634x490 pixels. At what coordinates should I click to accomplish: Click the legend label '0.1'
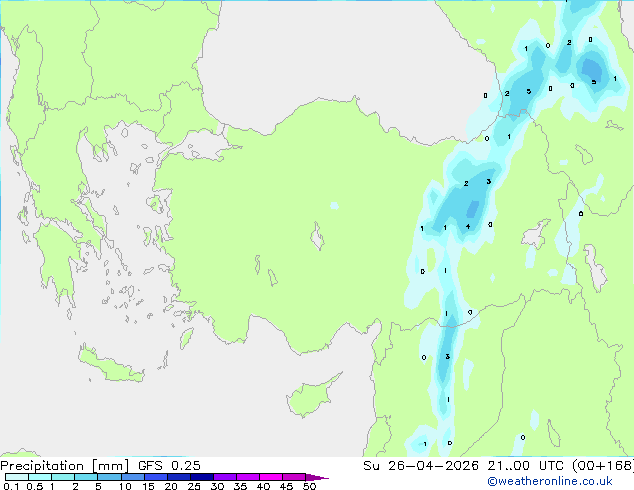(x=11, y=486)
